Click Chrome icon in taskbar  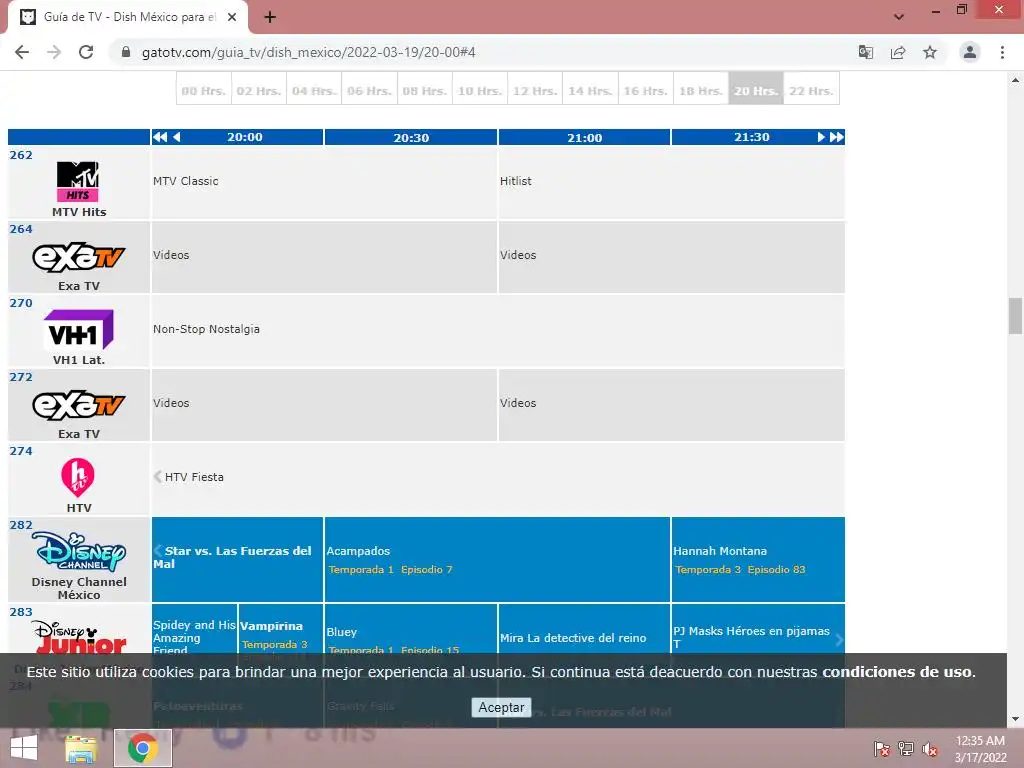[x=142, y=748]
